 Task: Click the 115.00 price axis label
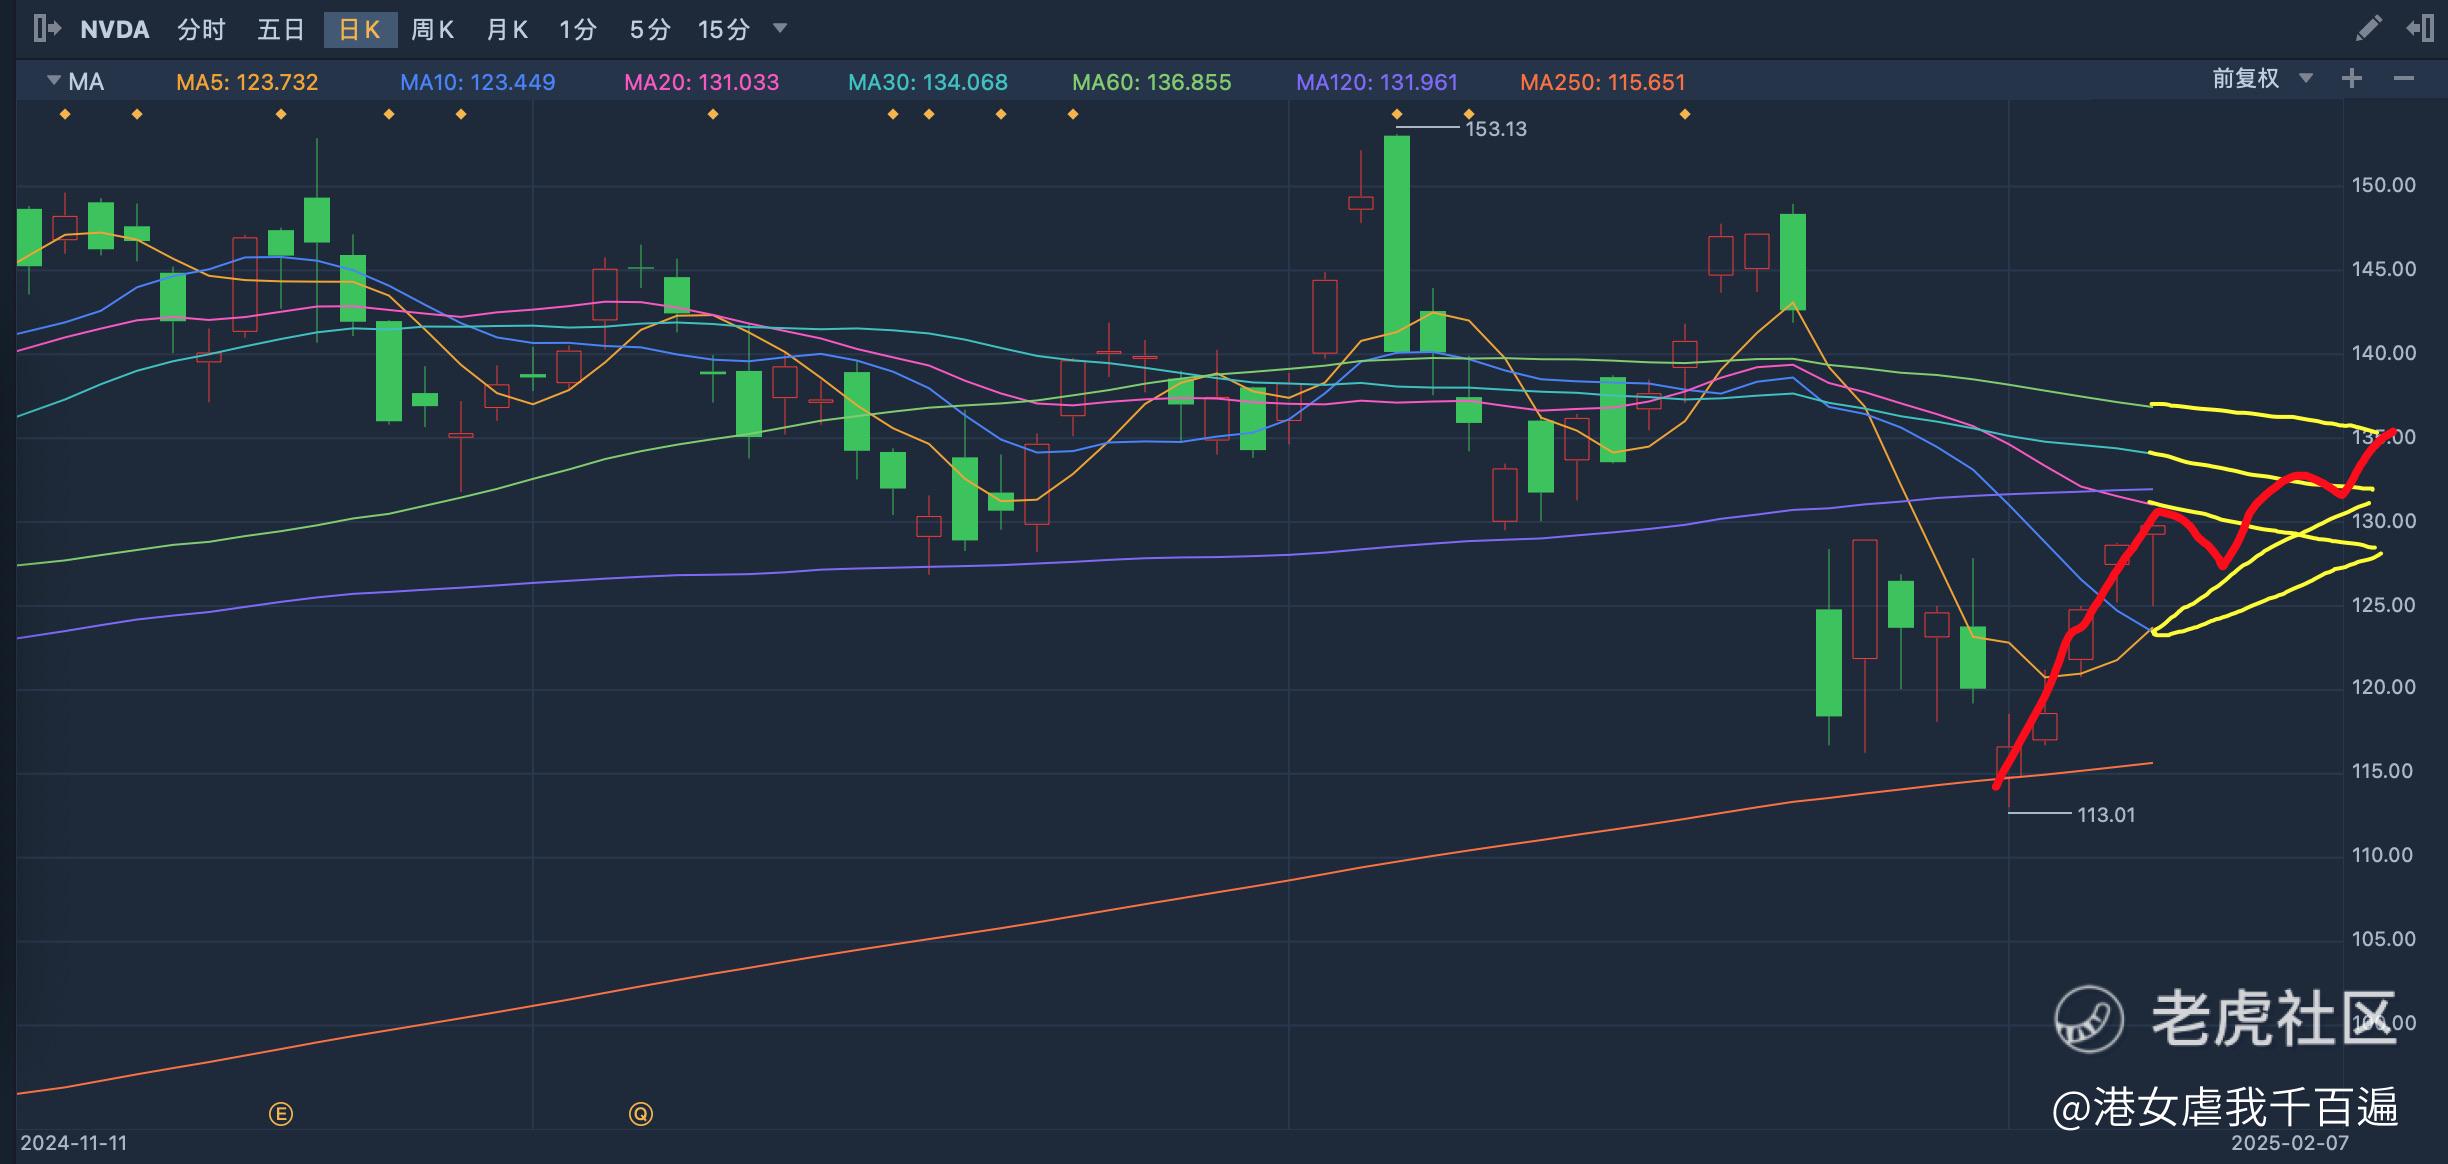tap(2384, 771)
